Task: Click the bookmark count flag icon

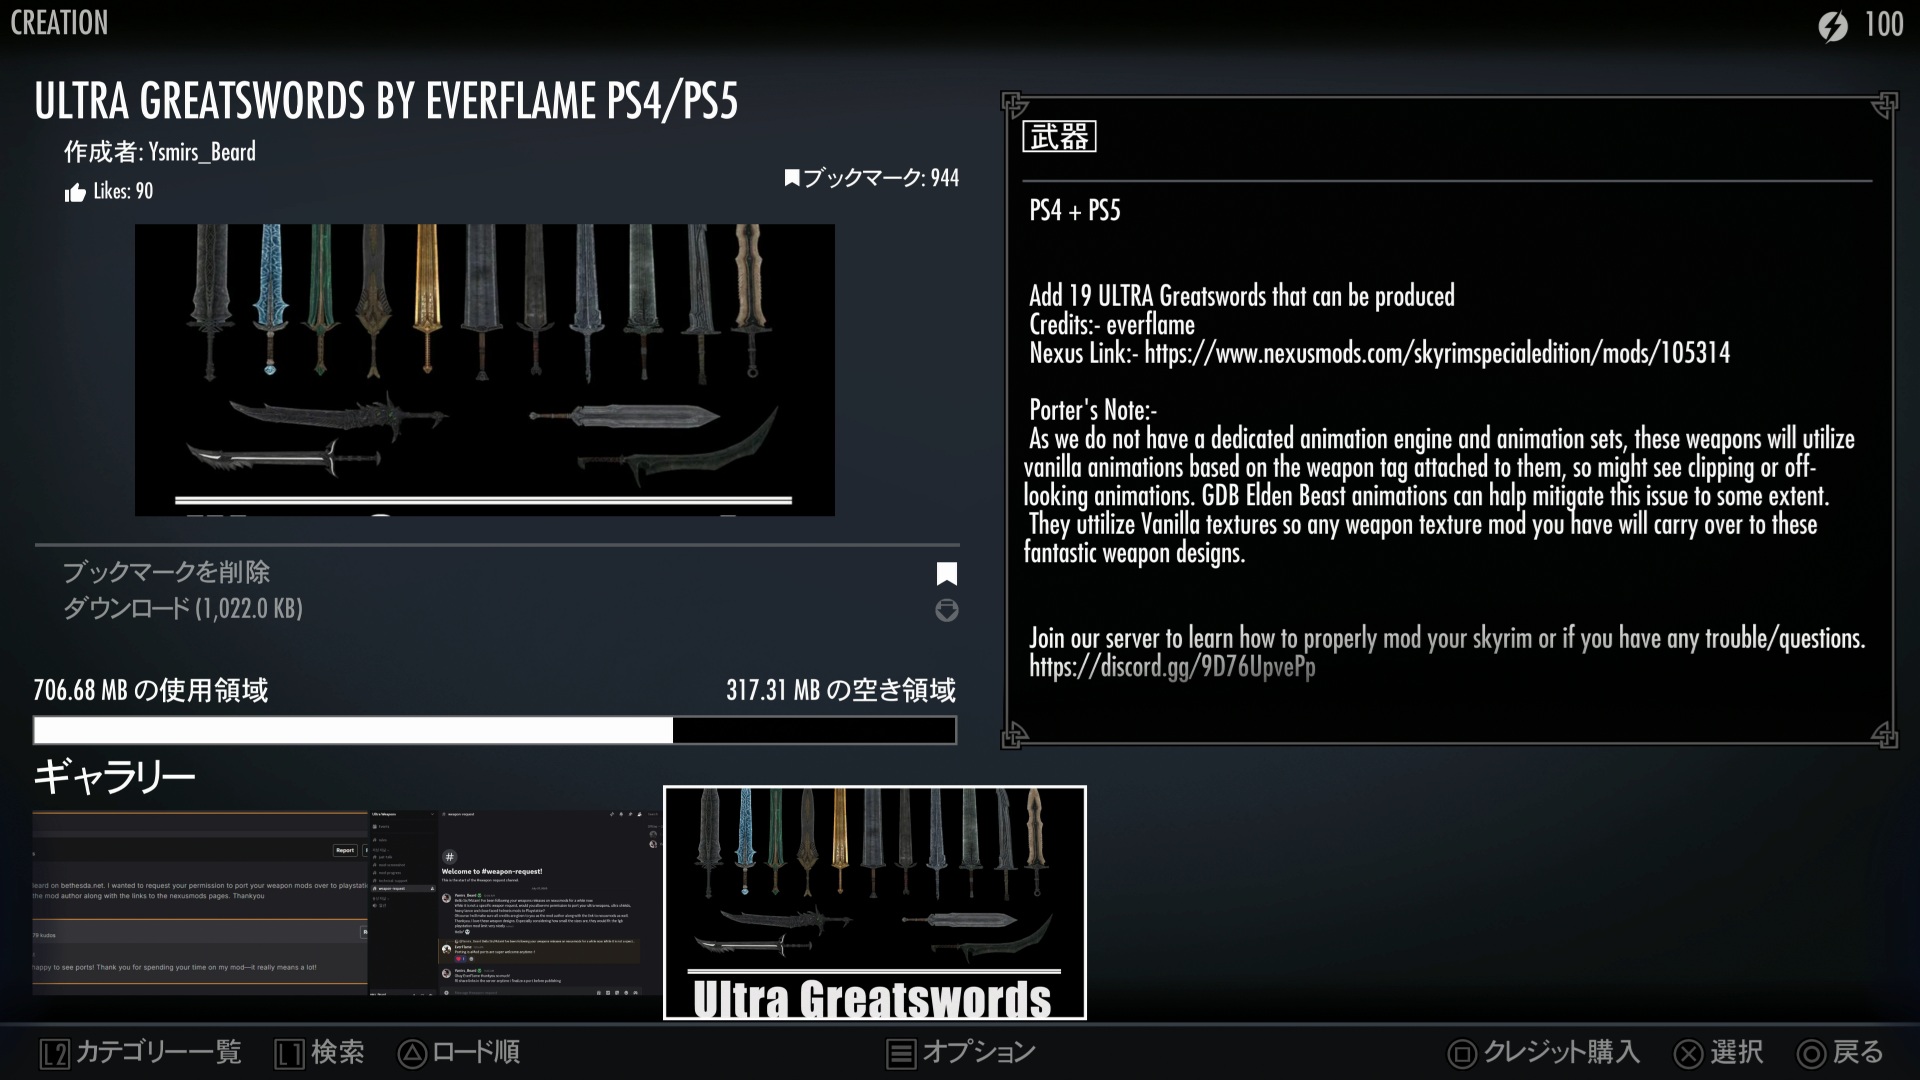Action: [792, 179]
